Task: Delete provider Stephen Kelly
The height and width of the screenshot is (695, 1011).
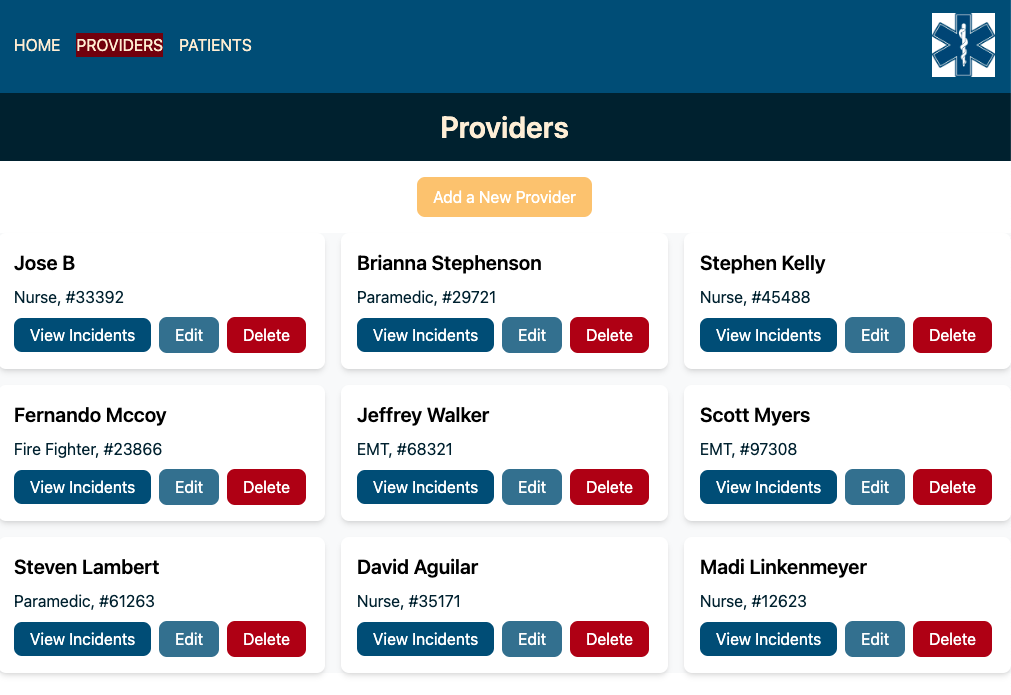Action: pos(952,335)
